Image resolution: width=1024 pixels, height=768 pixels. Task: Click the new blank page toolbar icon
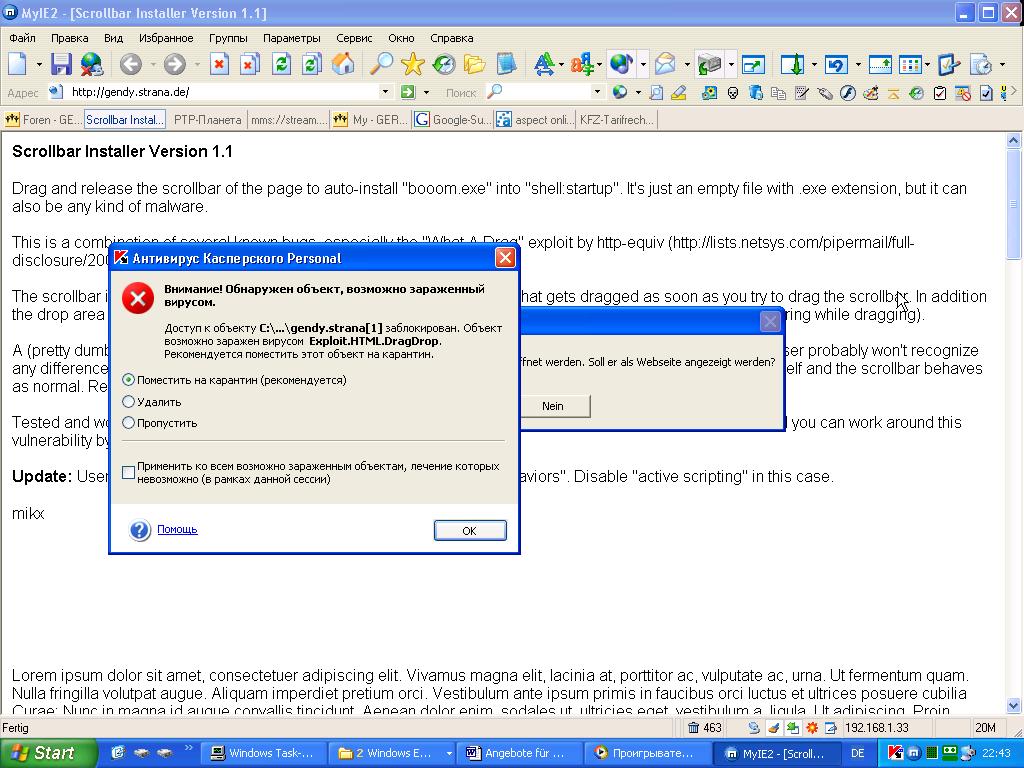[x=18, y=64]
